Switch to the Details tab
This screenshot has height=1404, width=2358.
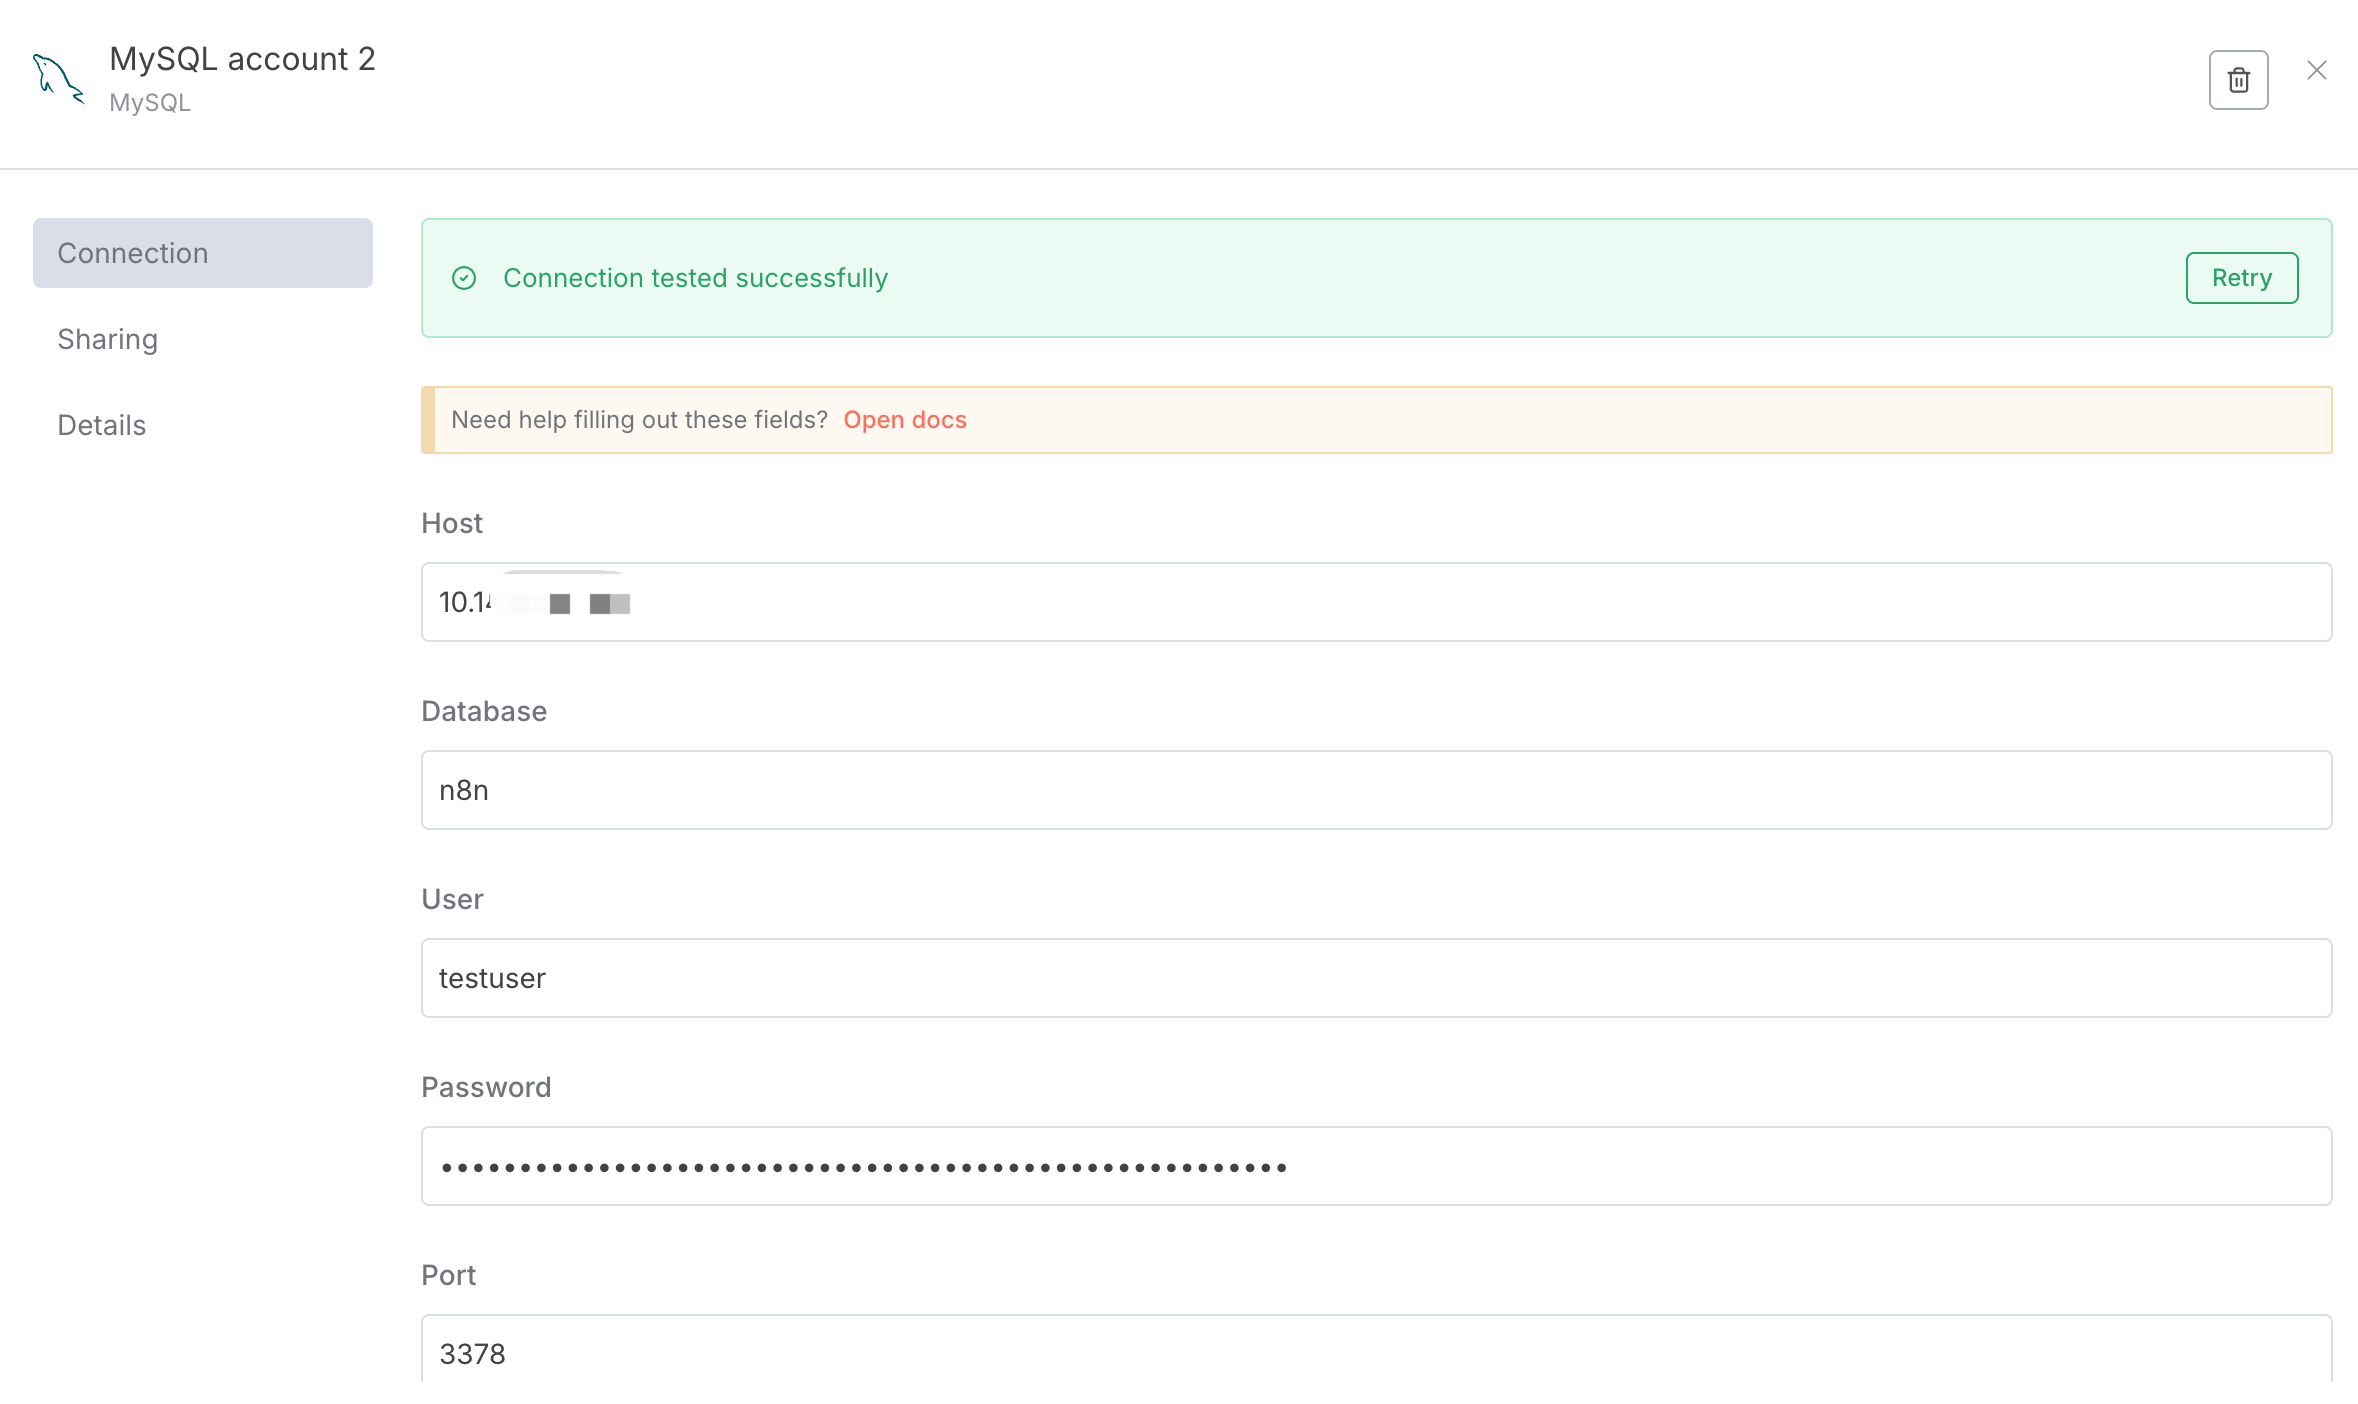click(102, 425)
